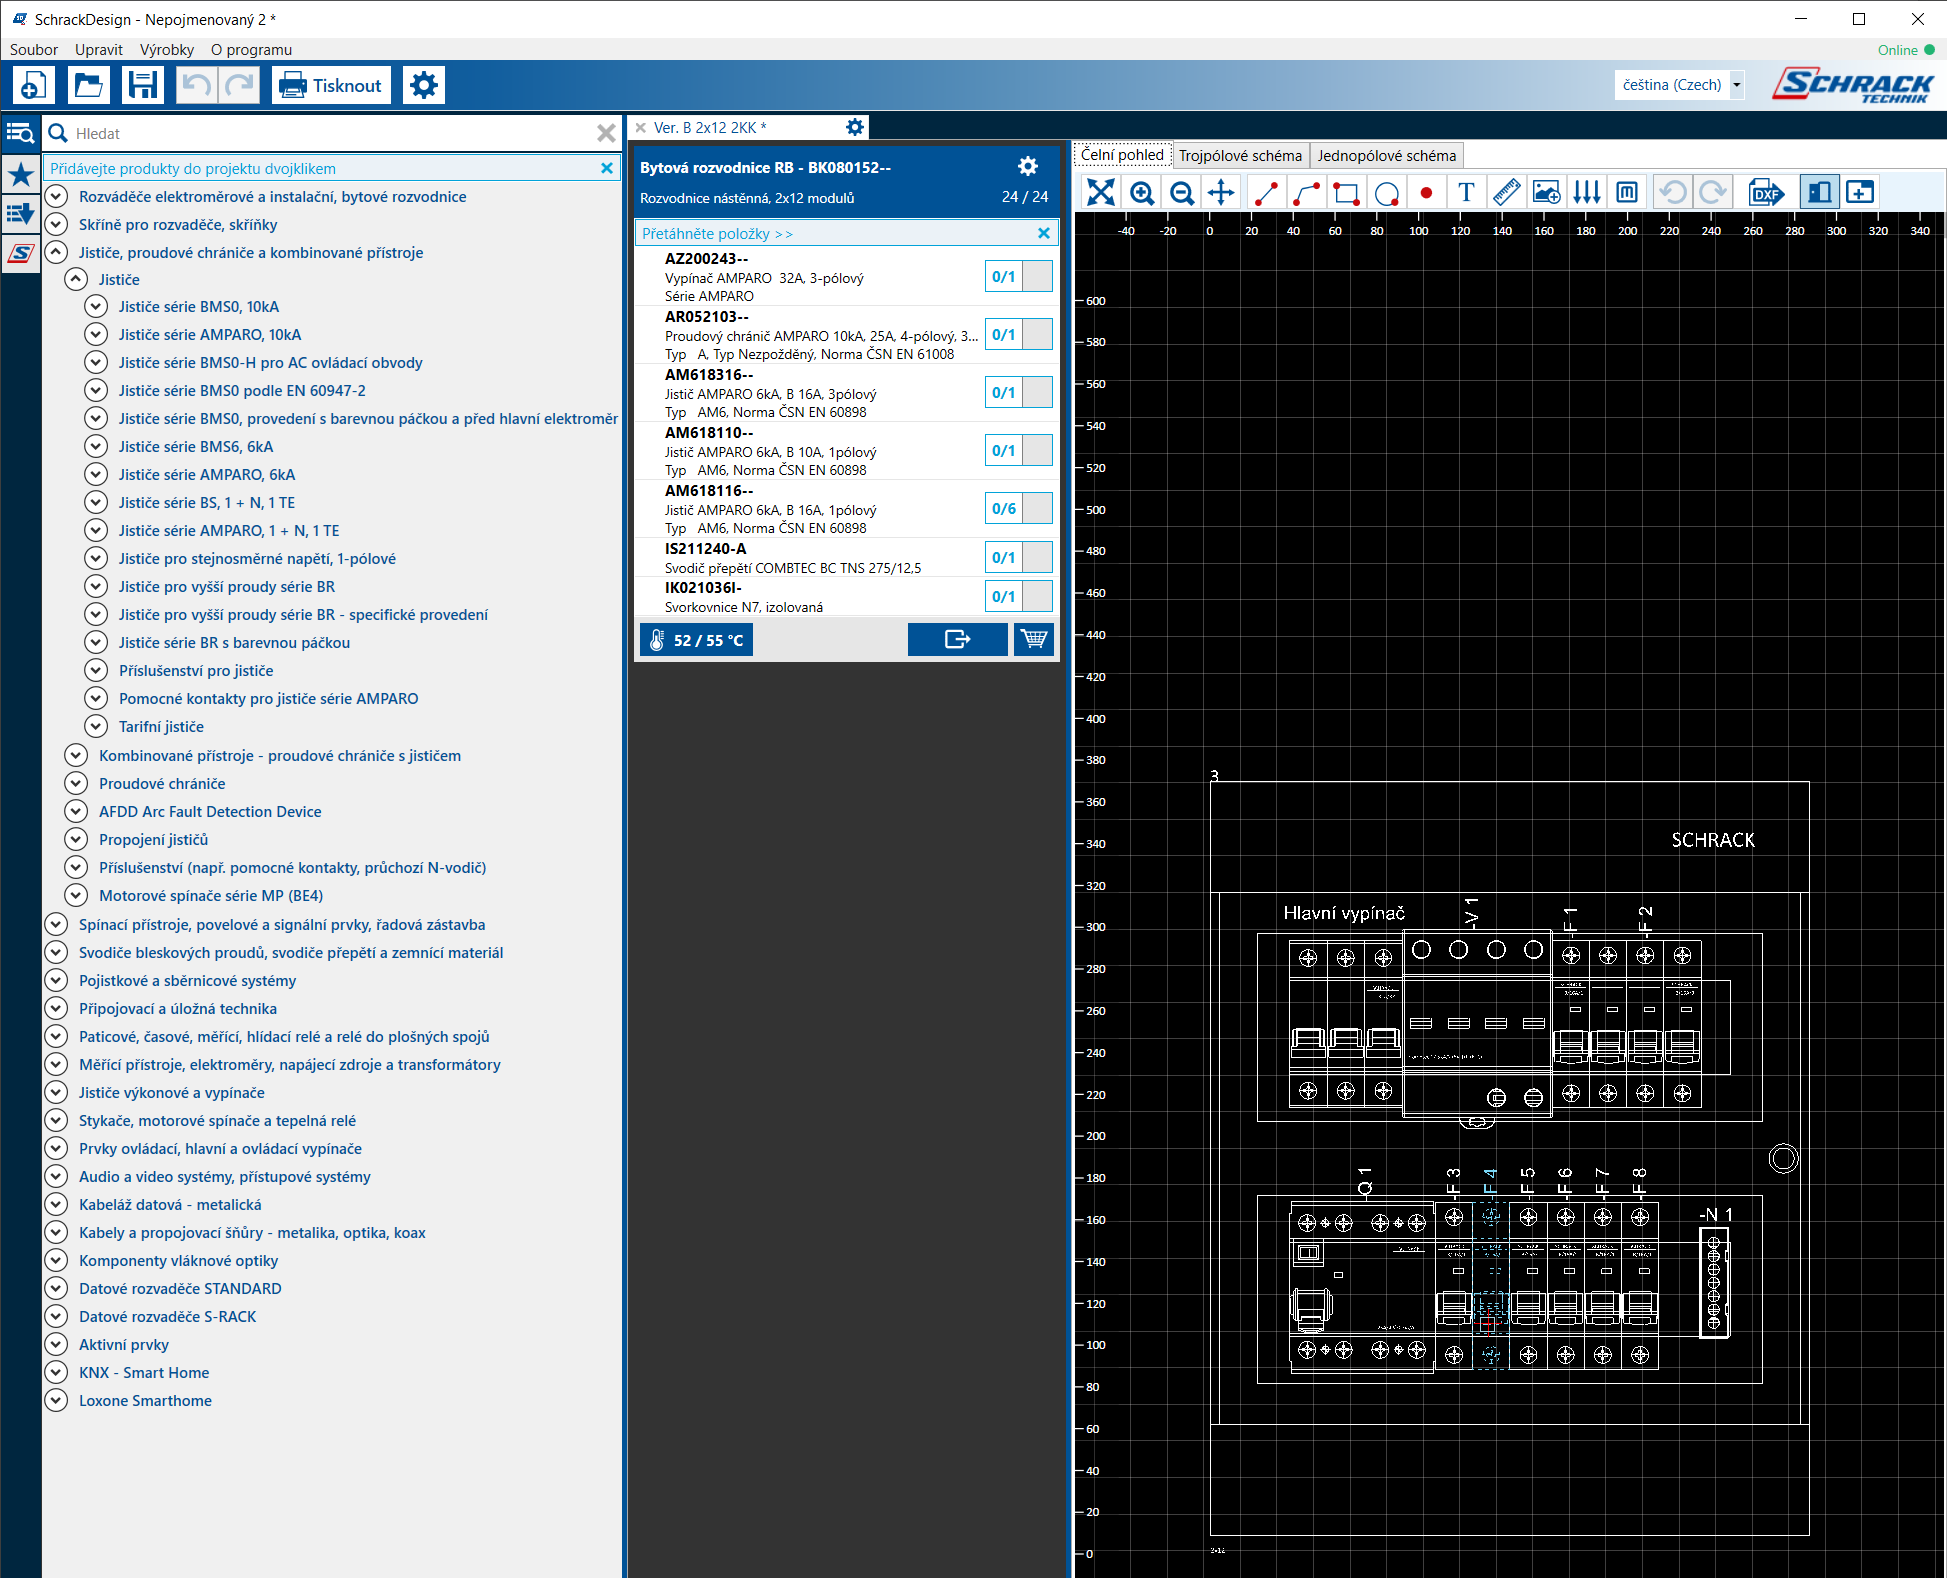Create a new project document

click(x=33, y=85)
